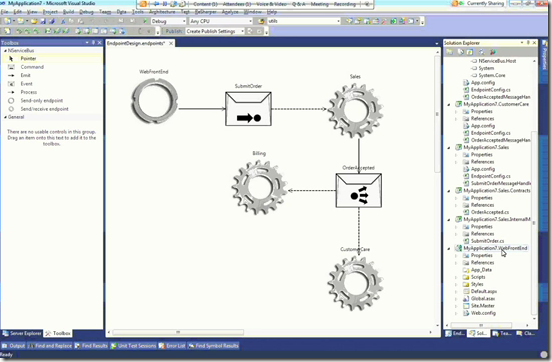Select the Event tool in Toolbox
The image size is (552, 362).
pyautogui.click(x=53, y=84)
